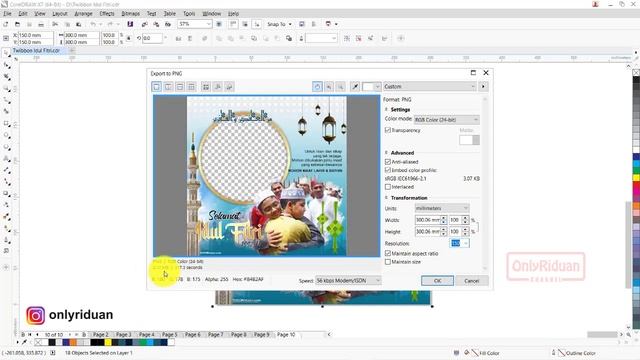Select the Zoom tool in toolbox
The height and width of the screenshot is (360, 640).
(7, 89)
